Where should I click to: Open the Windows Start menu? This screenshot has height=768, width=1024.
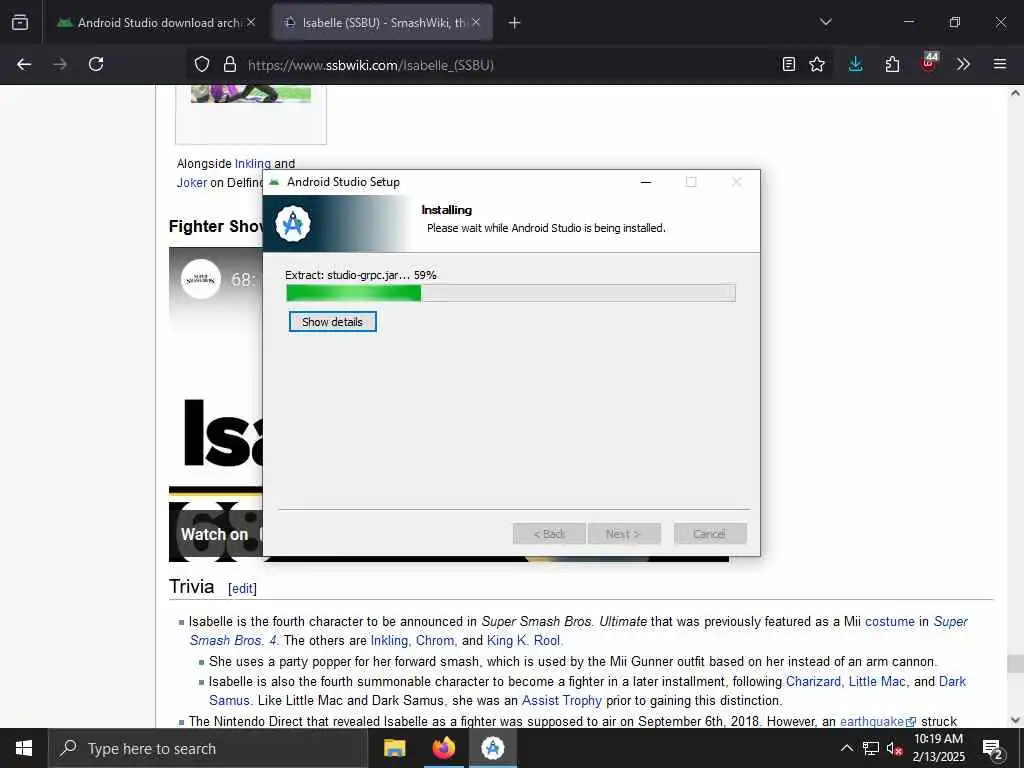24,748
